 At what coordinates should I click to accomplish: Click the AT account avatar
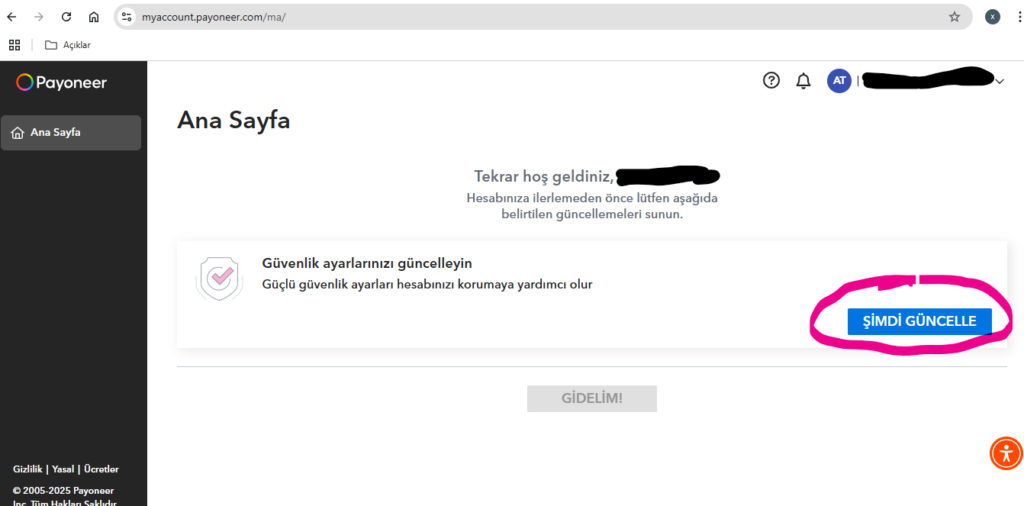point(839,81)
